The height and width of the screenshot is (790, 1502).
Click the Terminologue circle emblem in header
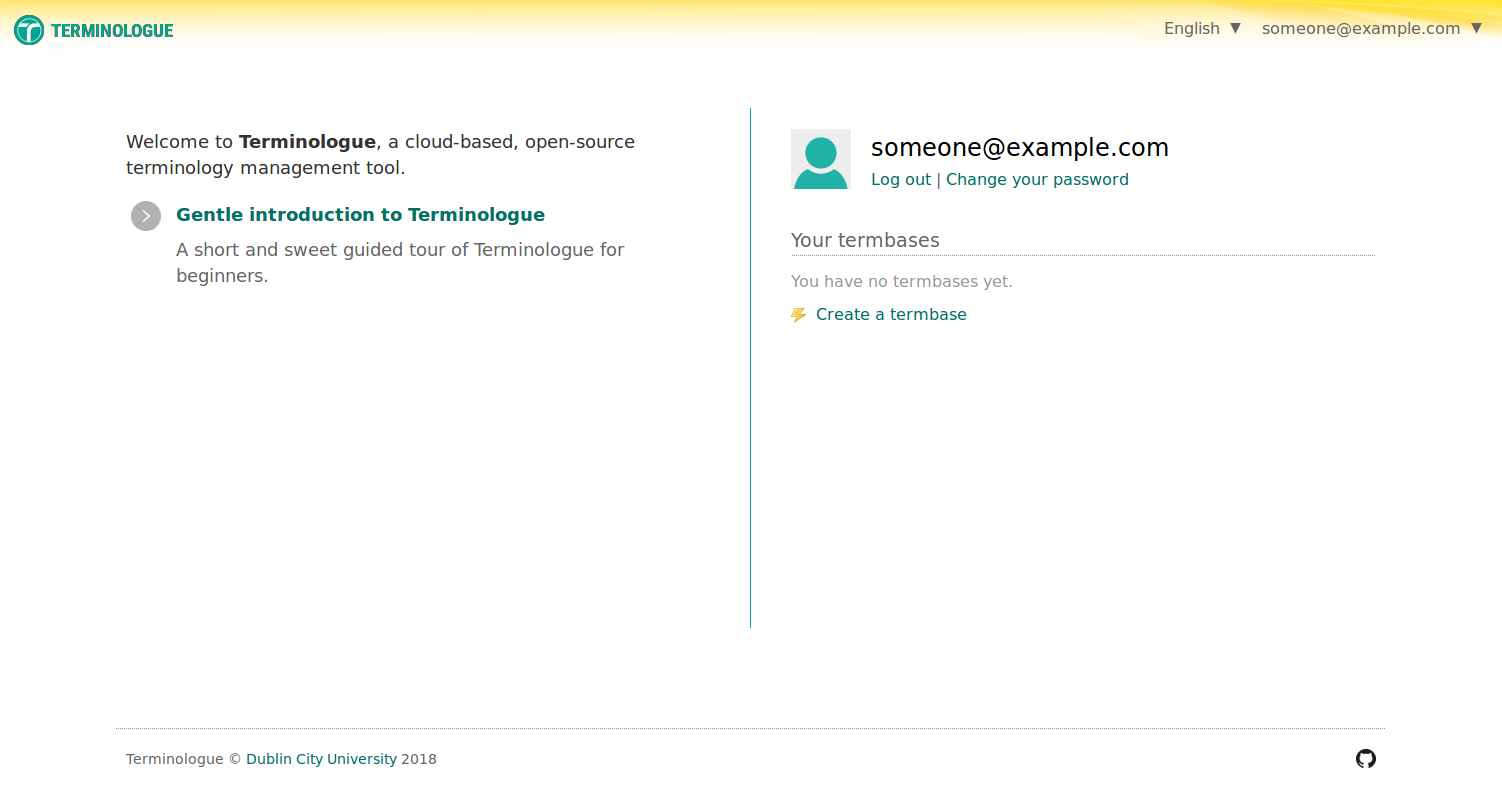pos(27,29)
